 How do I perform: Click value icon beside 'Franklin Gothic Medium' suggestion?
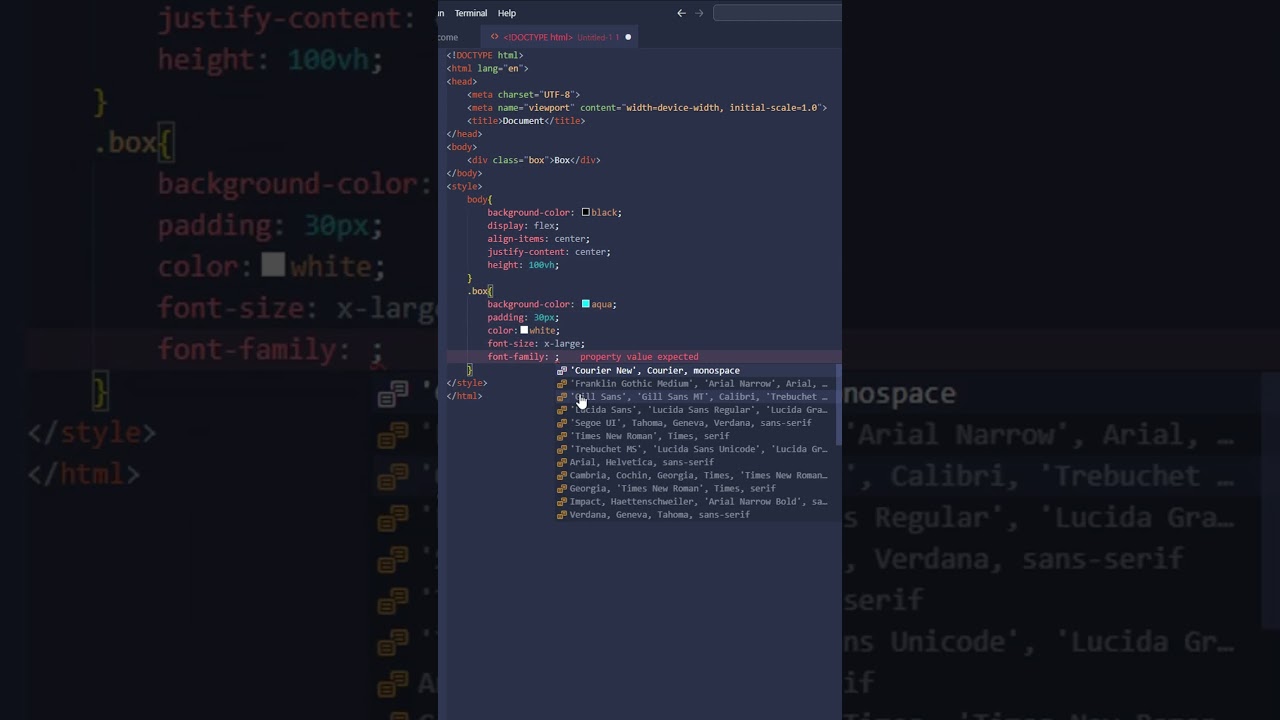[x=562, y=383]
